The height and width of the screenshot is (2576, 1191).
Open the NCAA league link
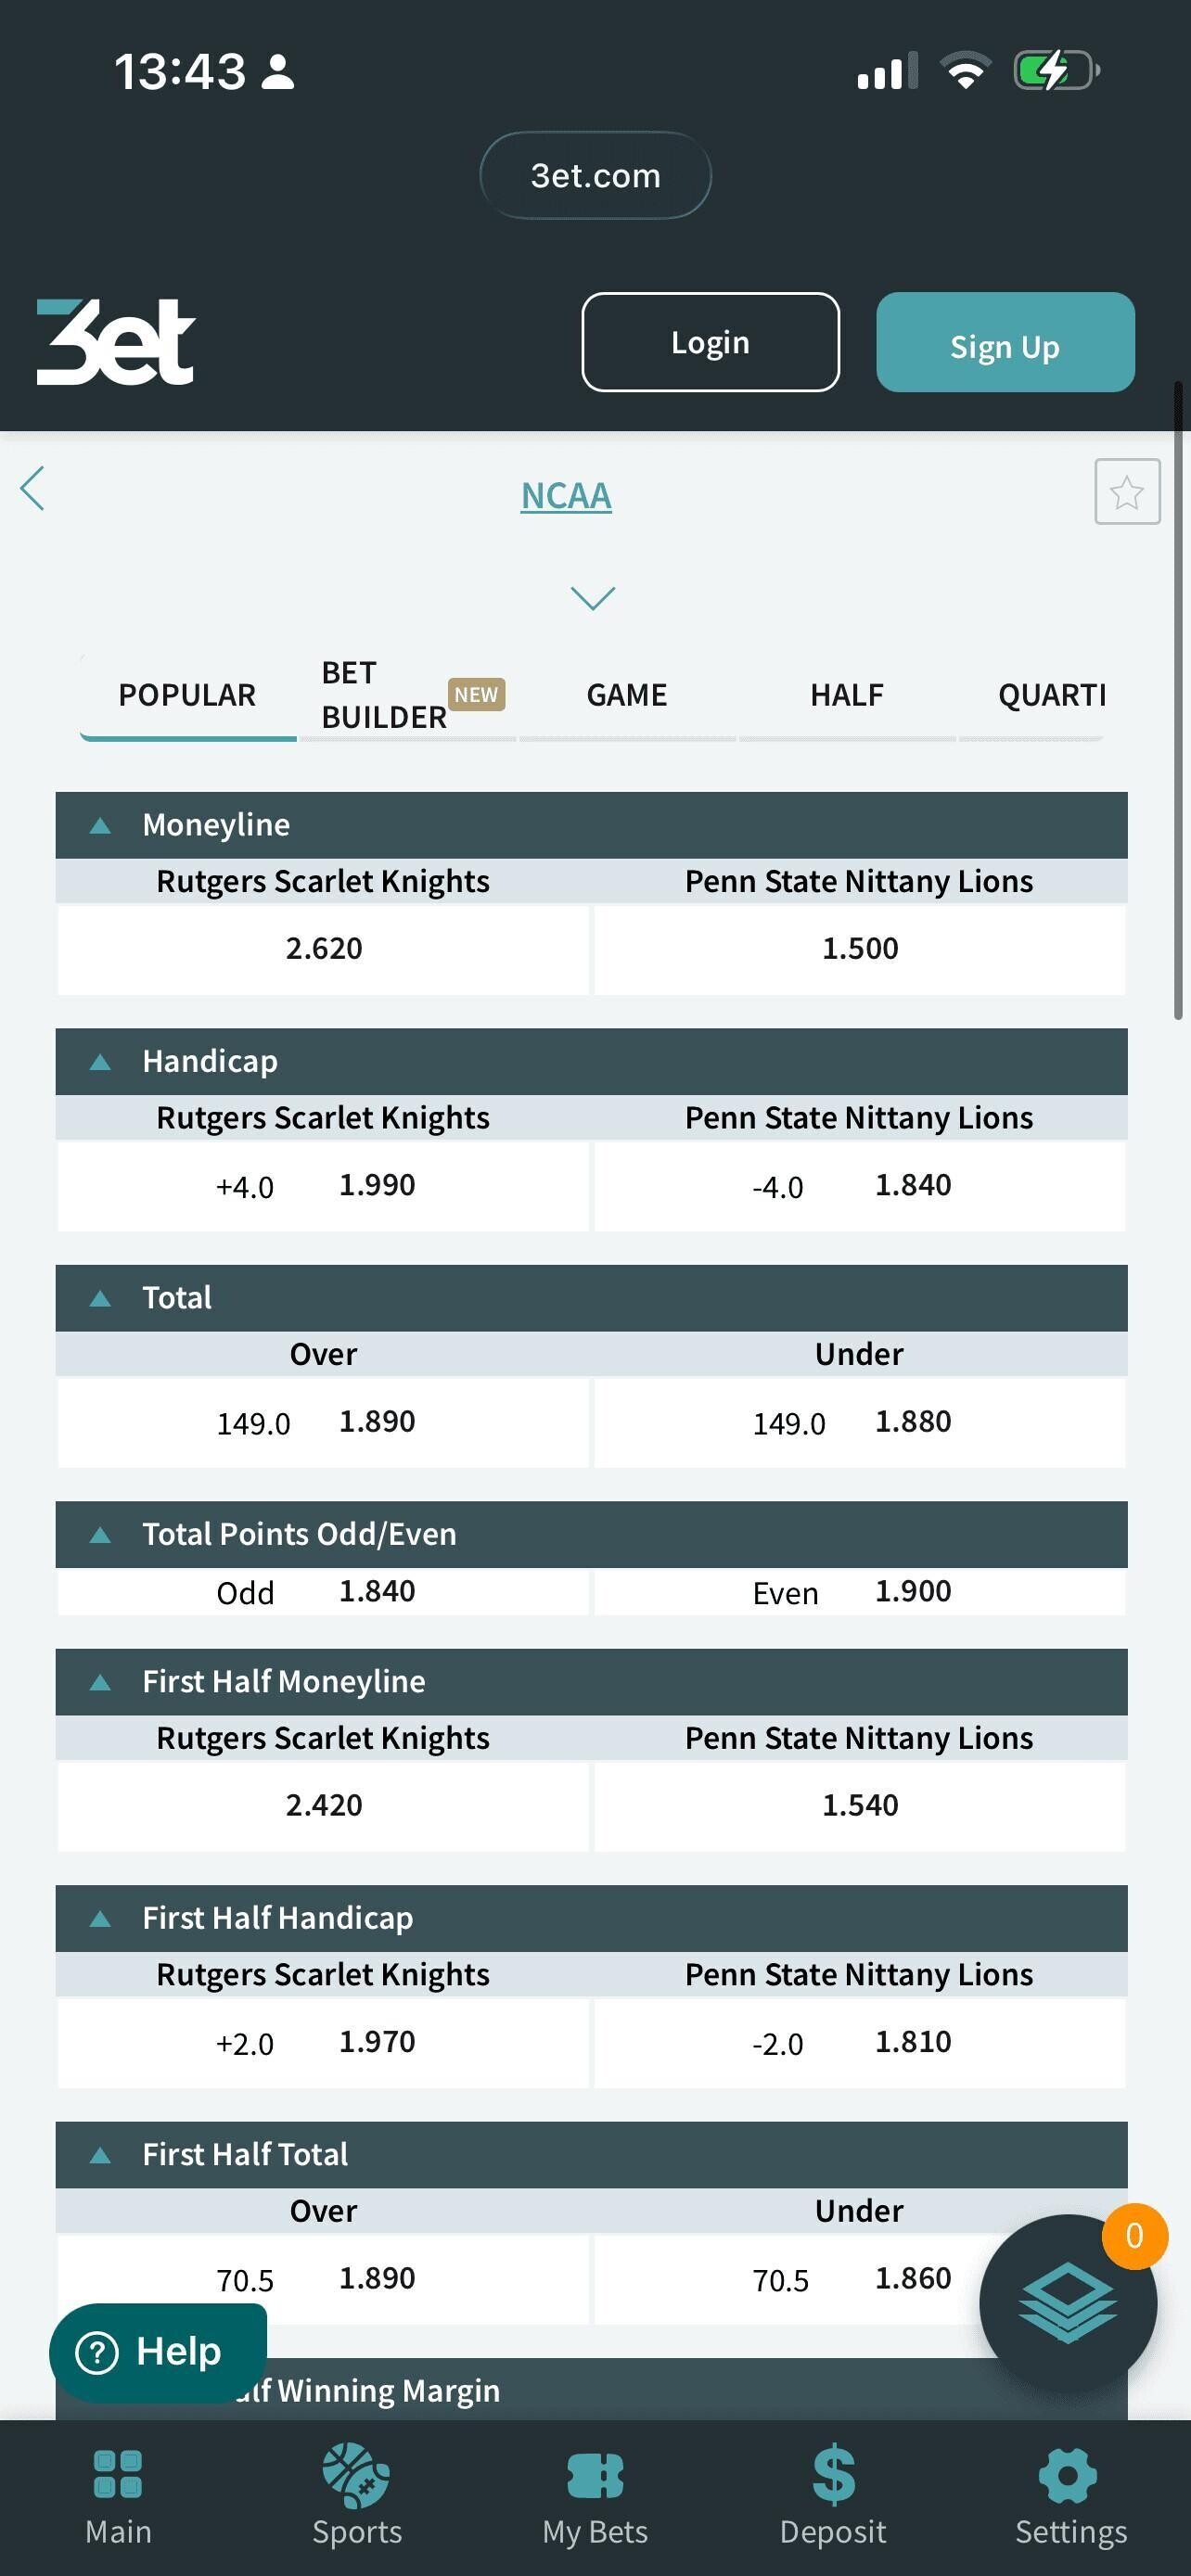pyautogui.click(x=566, y=496)
